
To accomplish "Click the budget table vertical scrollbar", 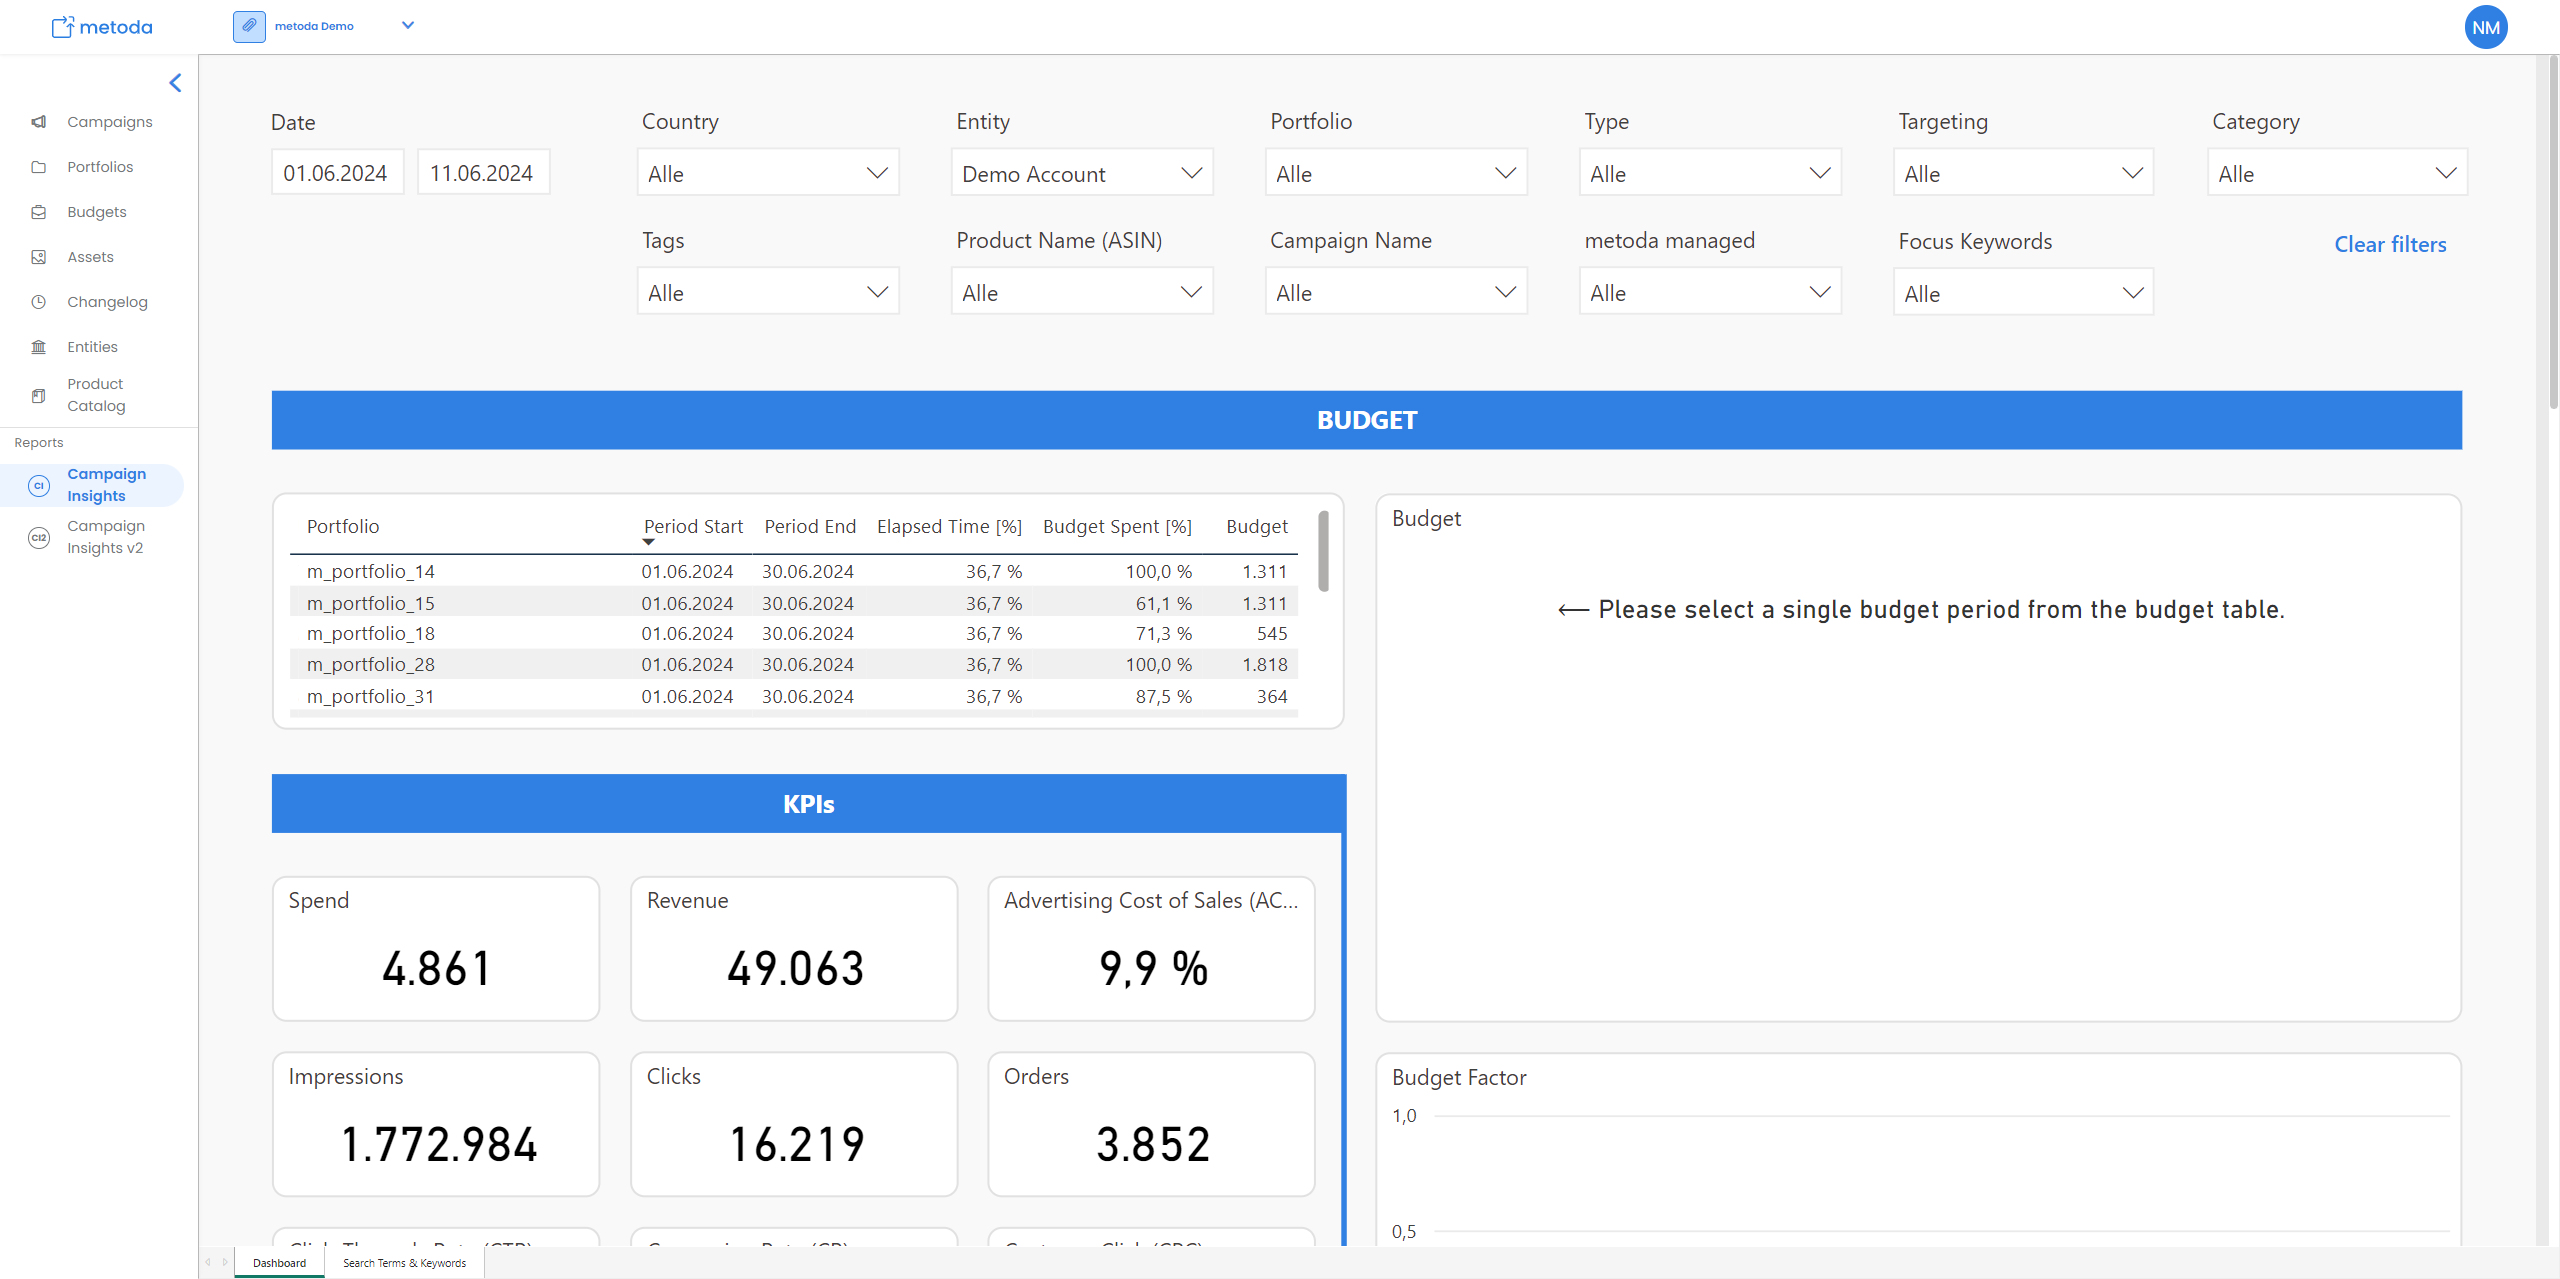I will click(x=1323, y=552).
